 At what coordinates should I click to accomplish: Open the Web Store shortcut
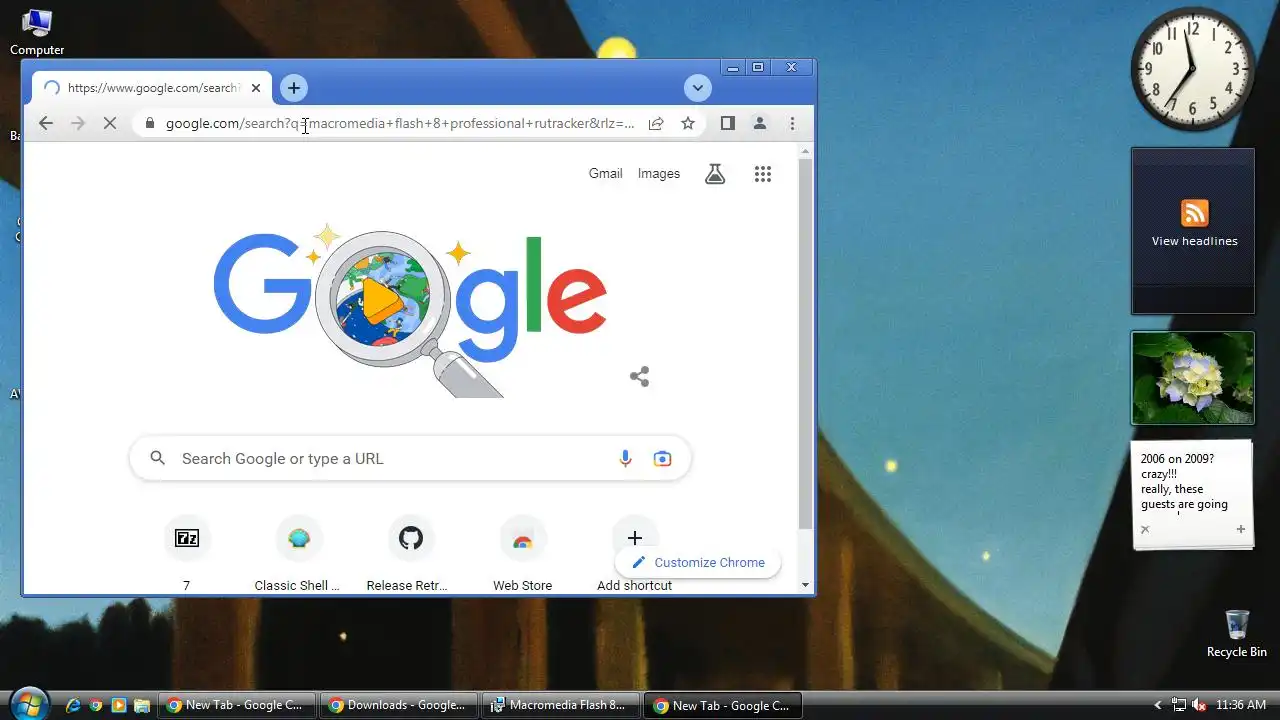click(522, 552)
